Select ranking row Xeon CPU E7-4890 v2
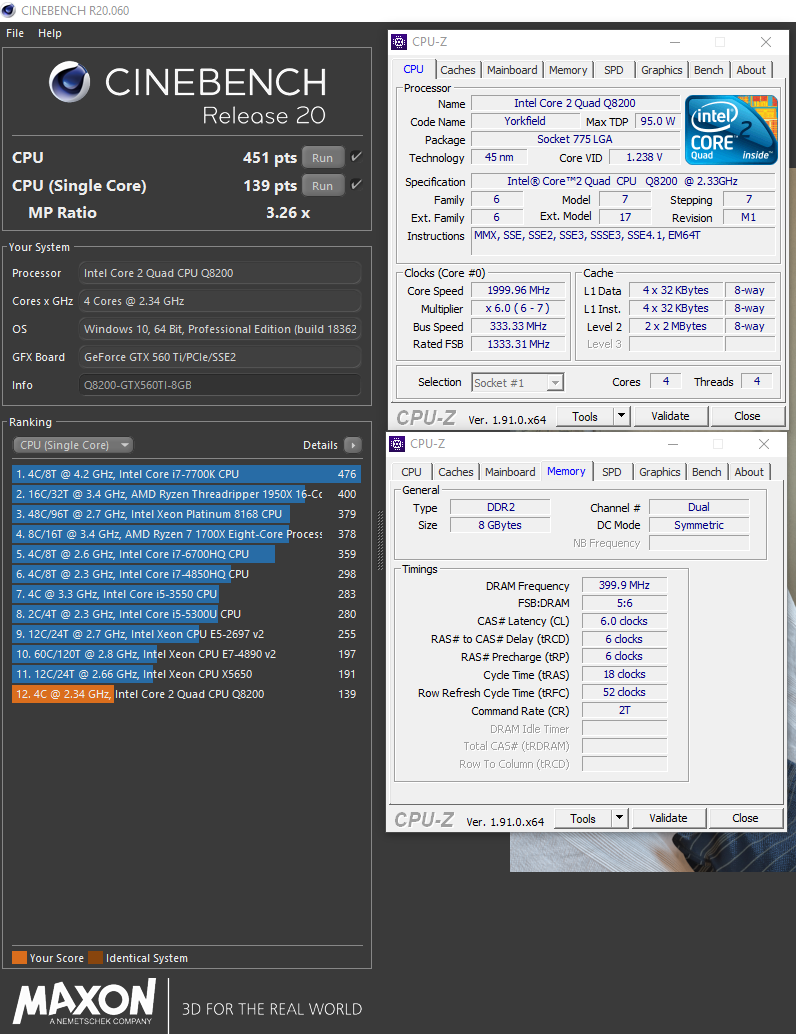The image size is (796, 1034). tap(186, 654)
